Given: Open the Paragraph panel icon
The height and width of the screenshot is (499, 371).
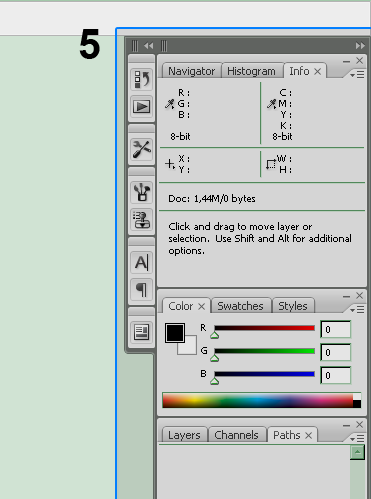Looking at the screenshot, I should (x=142, y=289).
